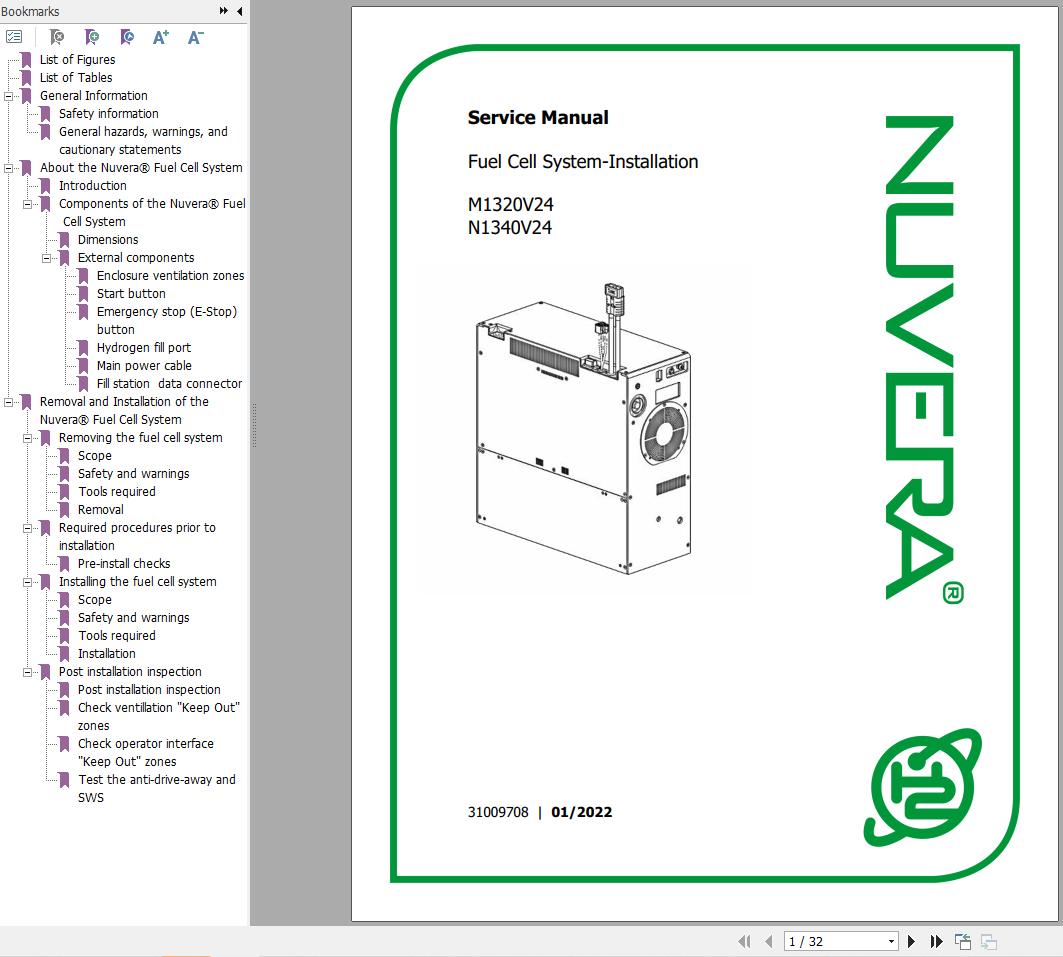Click the document number 31009708

(x=498, y=812)
